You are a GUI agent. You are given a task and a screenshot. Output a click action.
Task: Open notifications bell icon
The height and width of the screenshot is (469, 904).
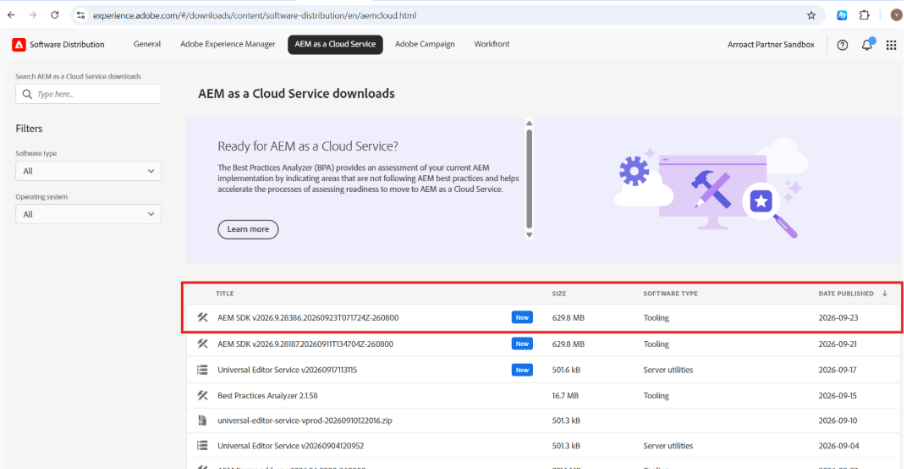click(x=867, y=44)
